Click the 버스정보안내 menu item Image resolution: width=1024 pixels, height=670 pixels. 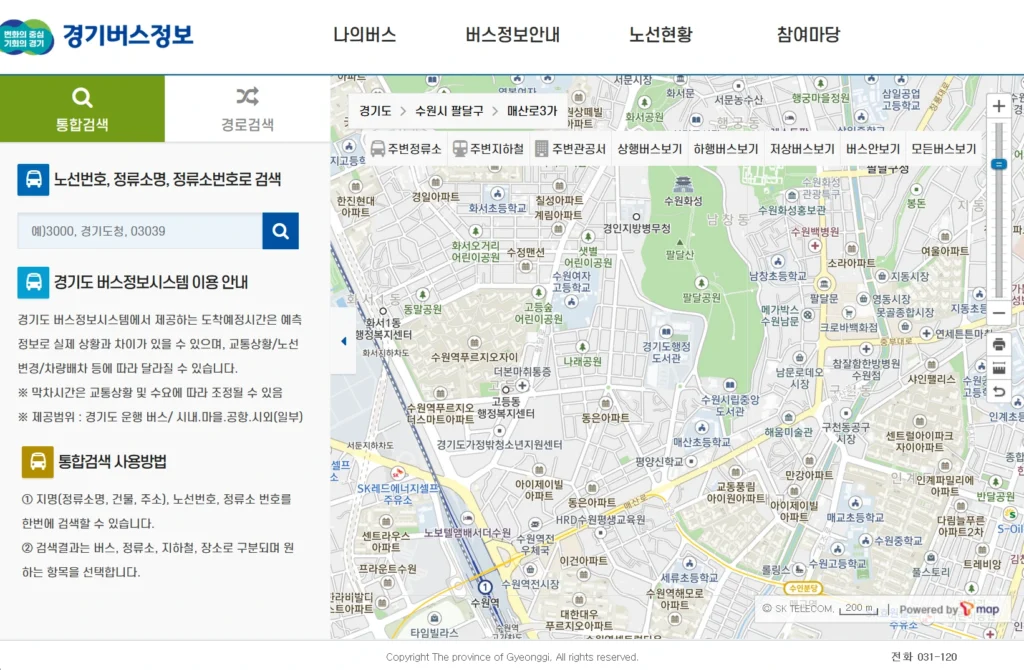(x=513, y=33)
